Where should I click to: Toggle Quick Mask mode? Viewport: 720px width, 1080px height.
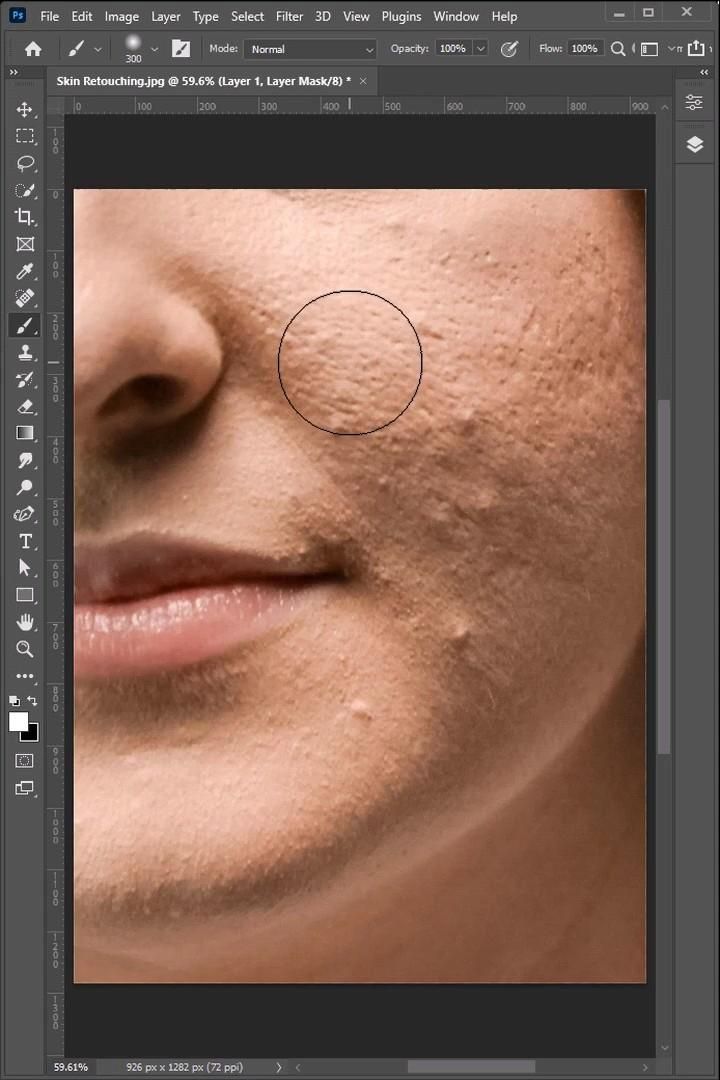[25, 761]
